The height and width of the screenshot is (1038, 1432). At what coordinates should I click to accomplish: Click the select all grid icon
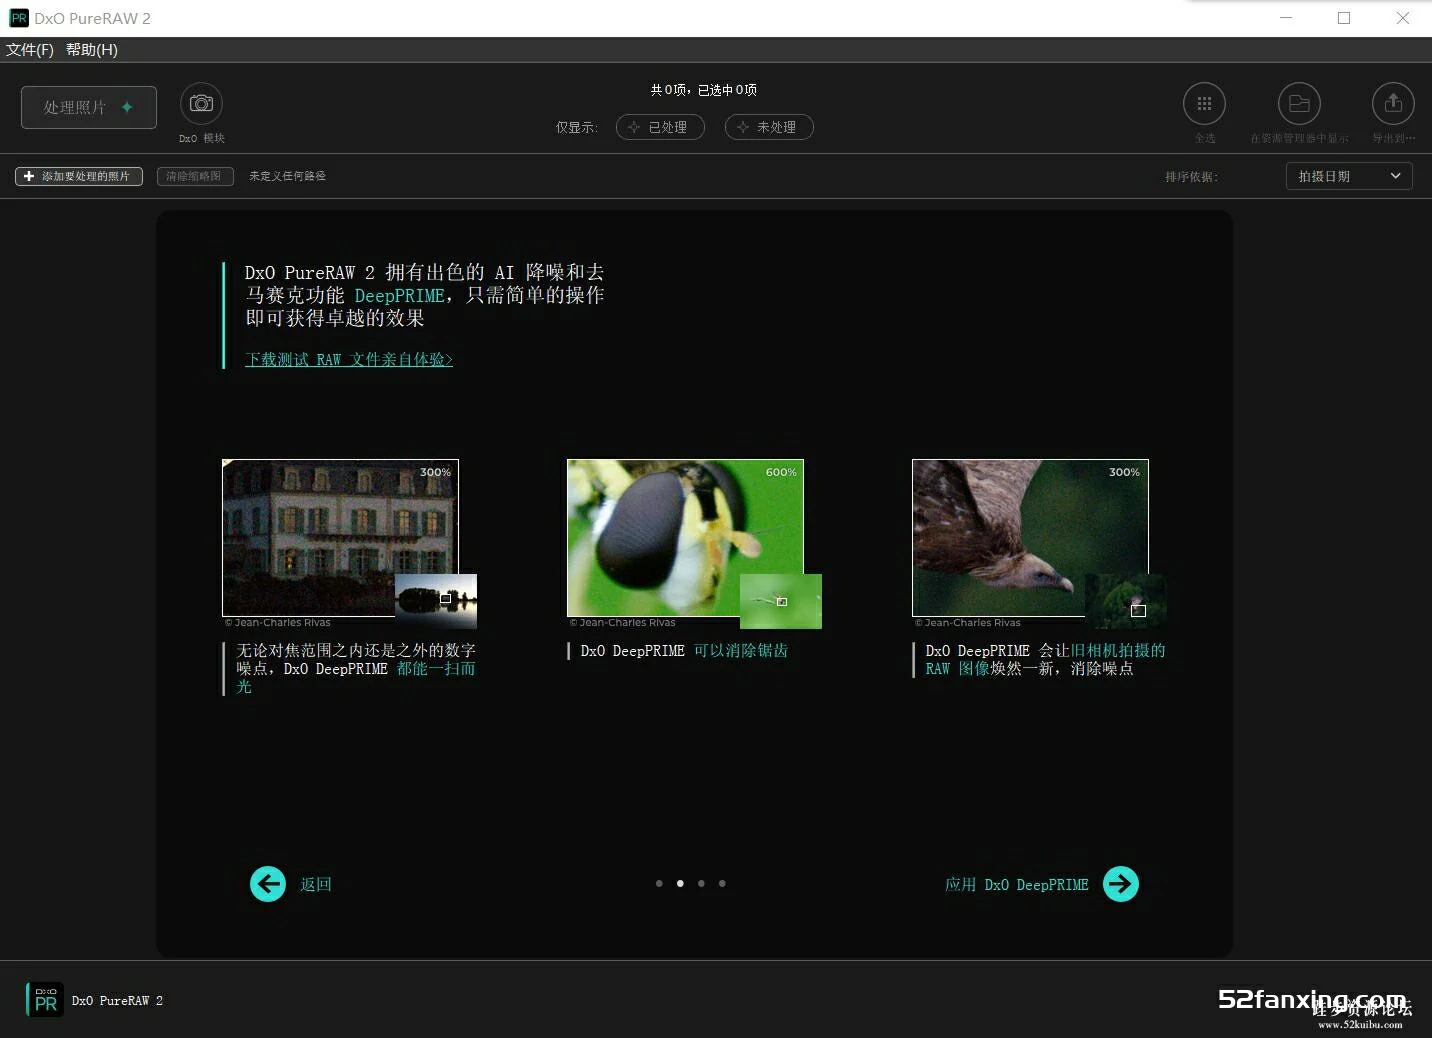(x=1204, y=103)
